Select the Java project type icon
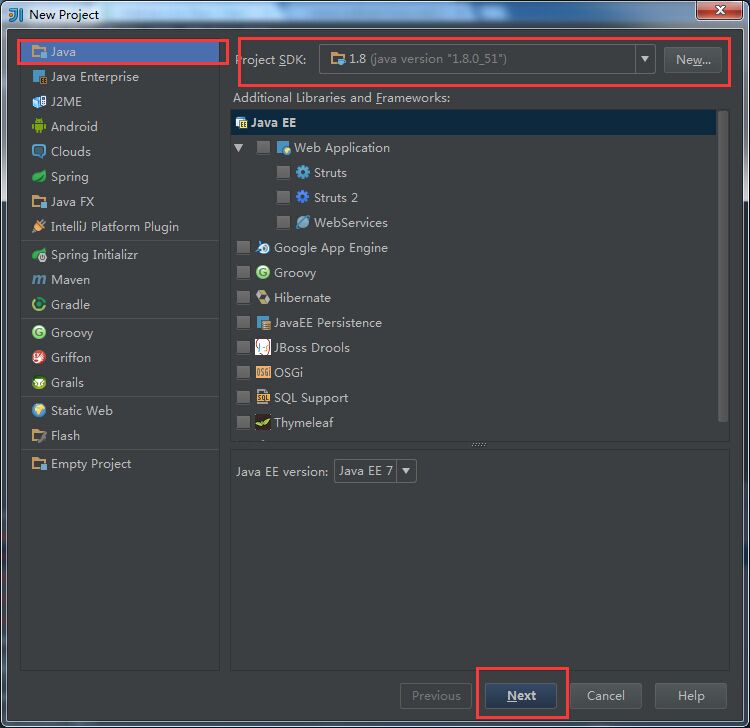750x728 pixels. pos(39,52)
